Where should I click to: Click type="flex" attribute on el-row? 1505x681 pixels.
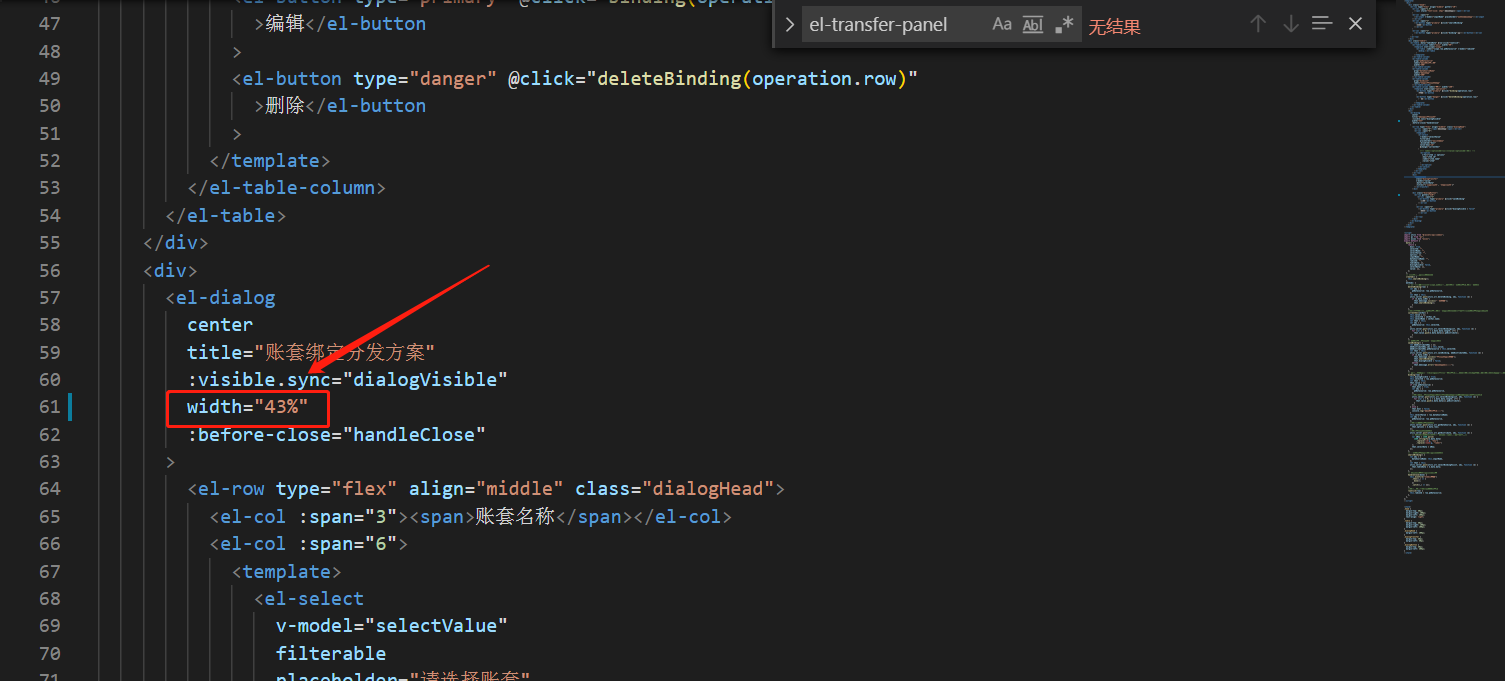(337, 489)
